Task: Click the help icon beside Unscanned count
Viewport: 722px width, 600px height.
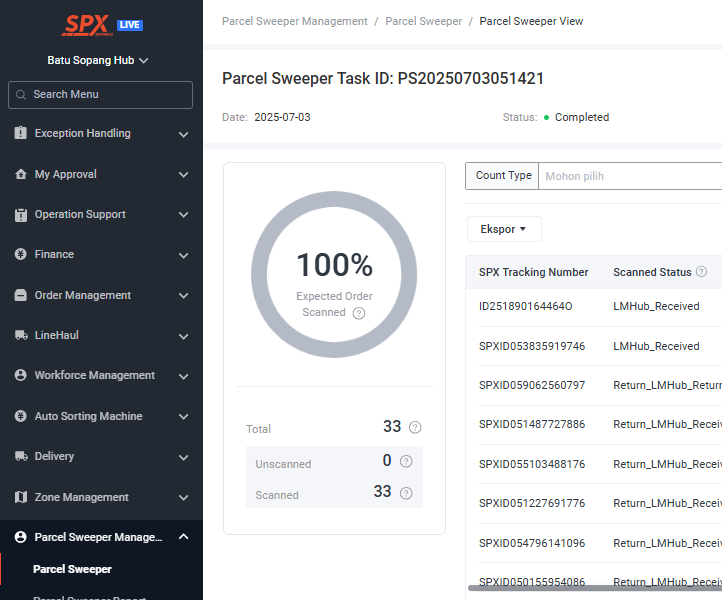Action: 406,461
